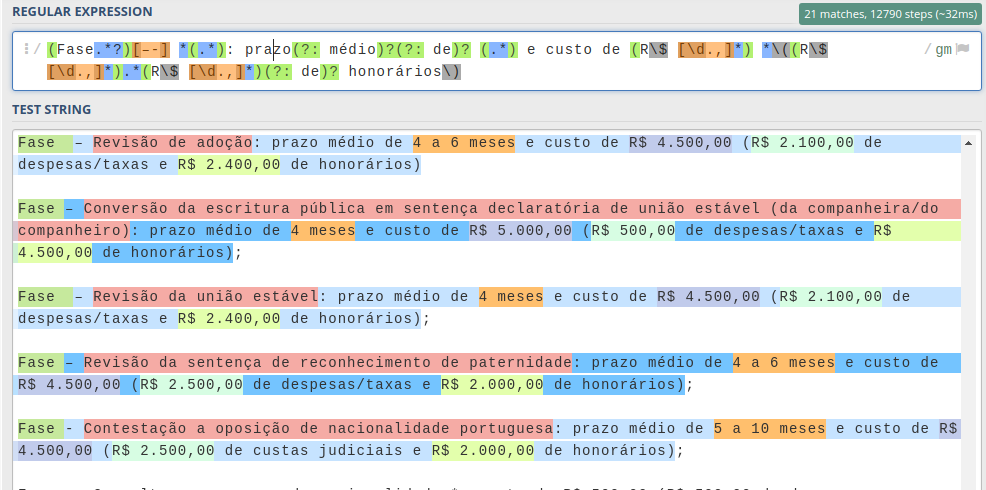Click the REGULAR EXPRESSION section heading
Viewport: 986px width, 490px height.
(x=82, y=11)
